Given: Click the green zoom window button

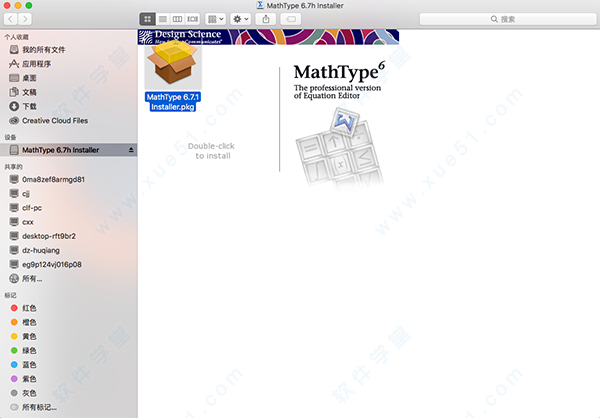Looking at the screenshot, I should pos(29,5).
